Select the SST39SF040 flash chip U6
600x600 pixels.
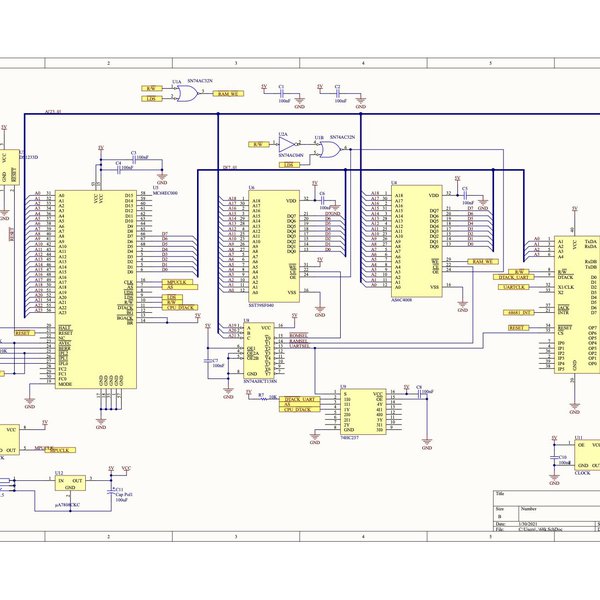point(274,246)
